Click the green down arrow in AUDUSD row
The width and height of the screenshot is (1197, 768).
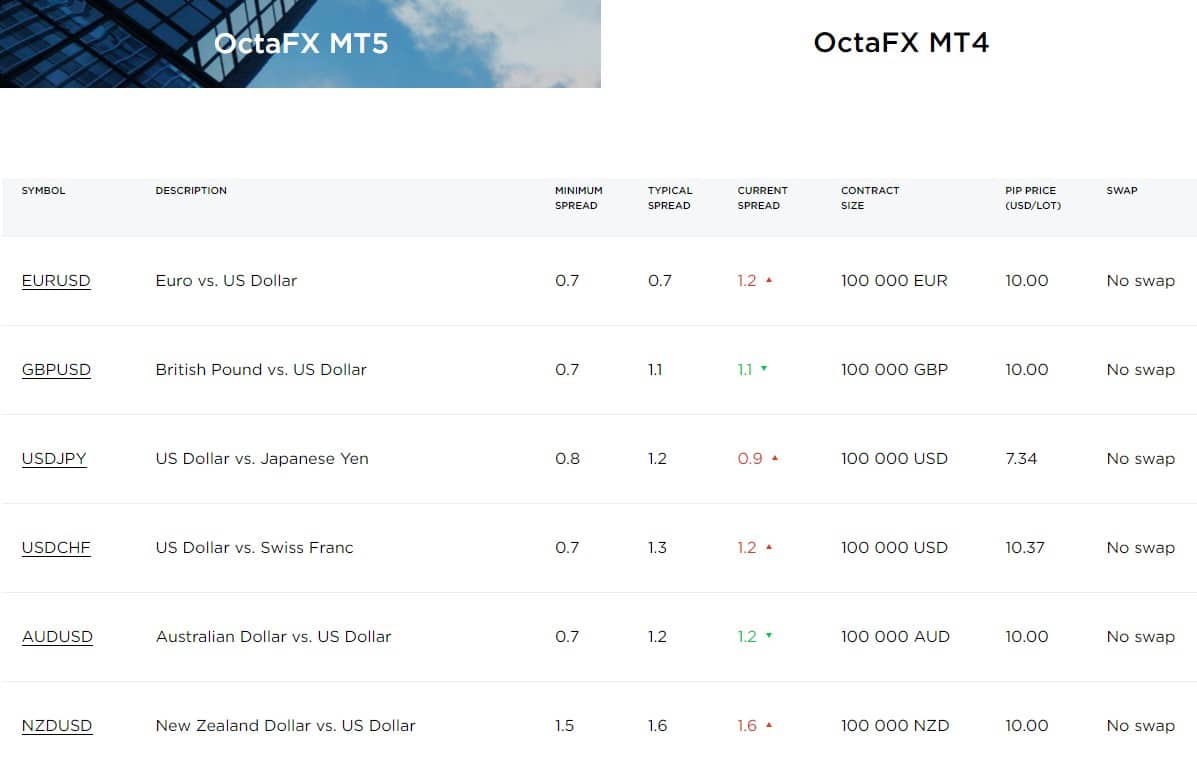(x=769, y=636)
